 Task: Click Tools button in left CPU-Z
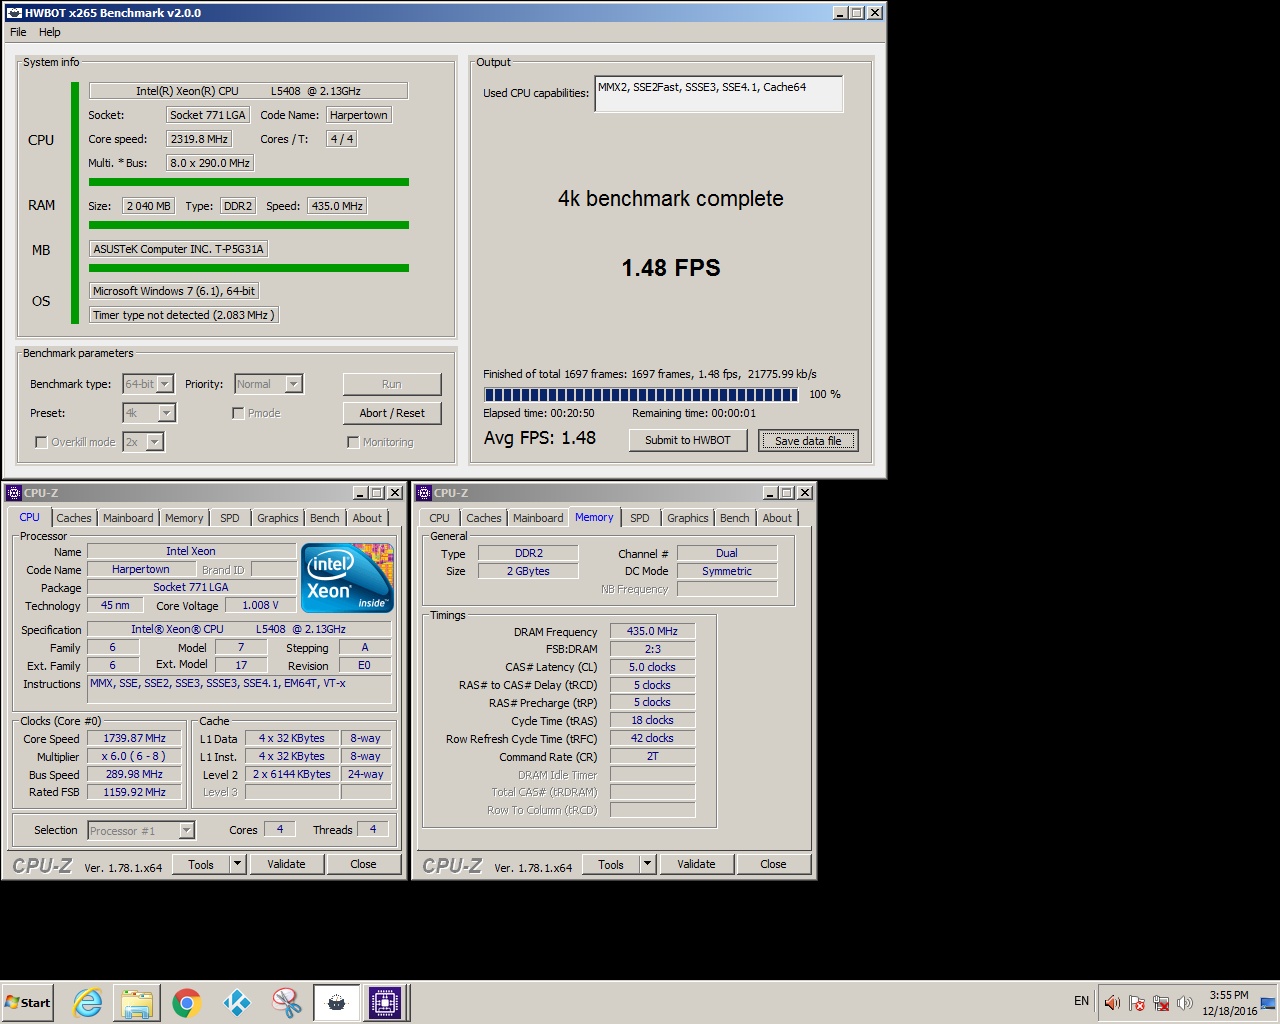[201, 864]
